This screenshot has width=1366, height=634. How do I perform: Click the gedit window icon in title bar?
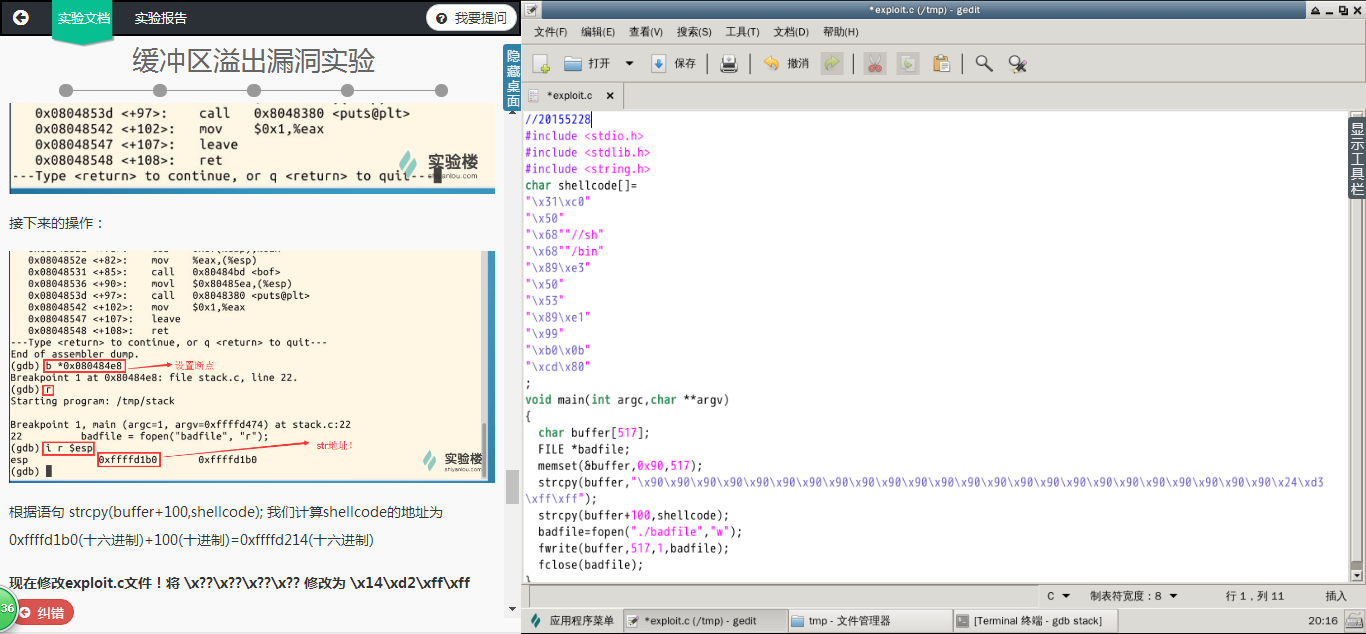pyautogui.click(x=531, y=9)
